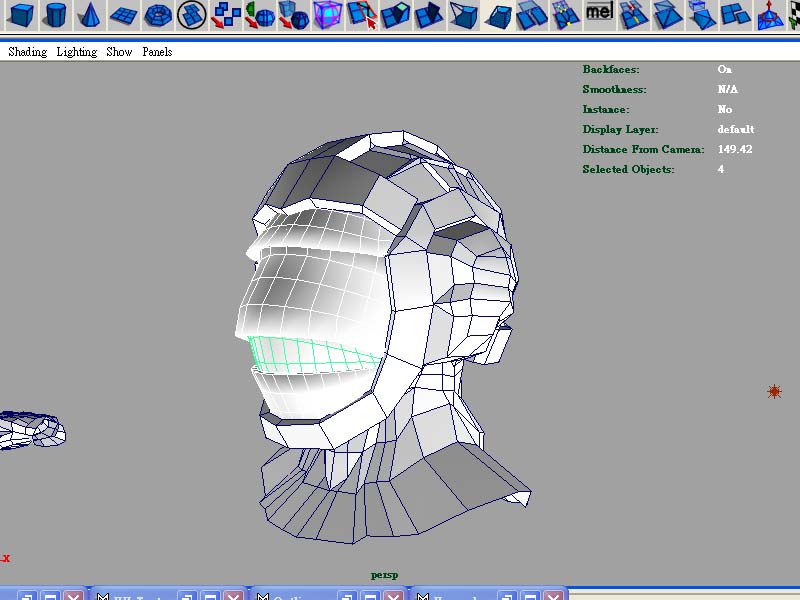Click the Smoothness 'N/A' value
800x600 pixels.
click(x=728, y=89)
